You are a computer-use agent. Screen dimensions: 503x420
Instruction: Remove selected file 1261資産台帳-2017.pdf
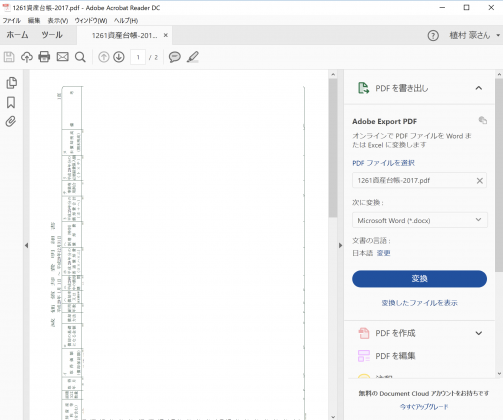[x=480, y=181]
